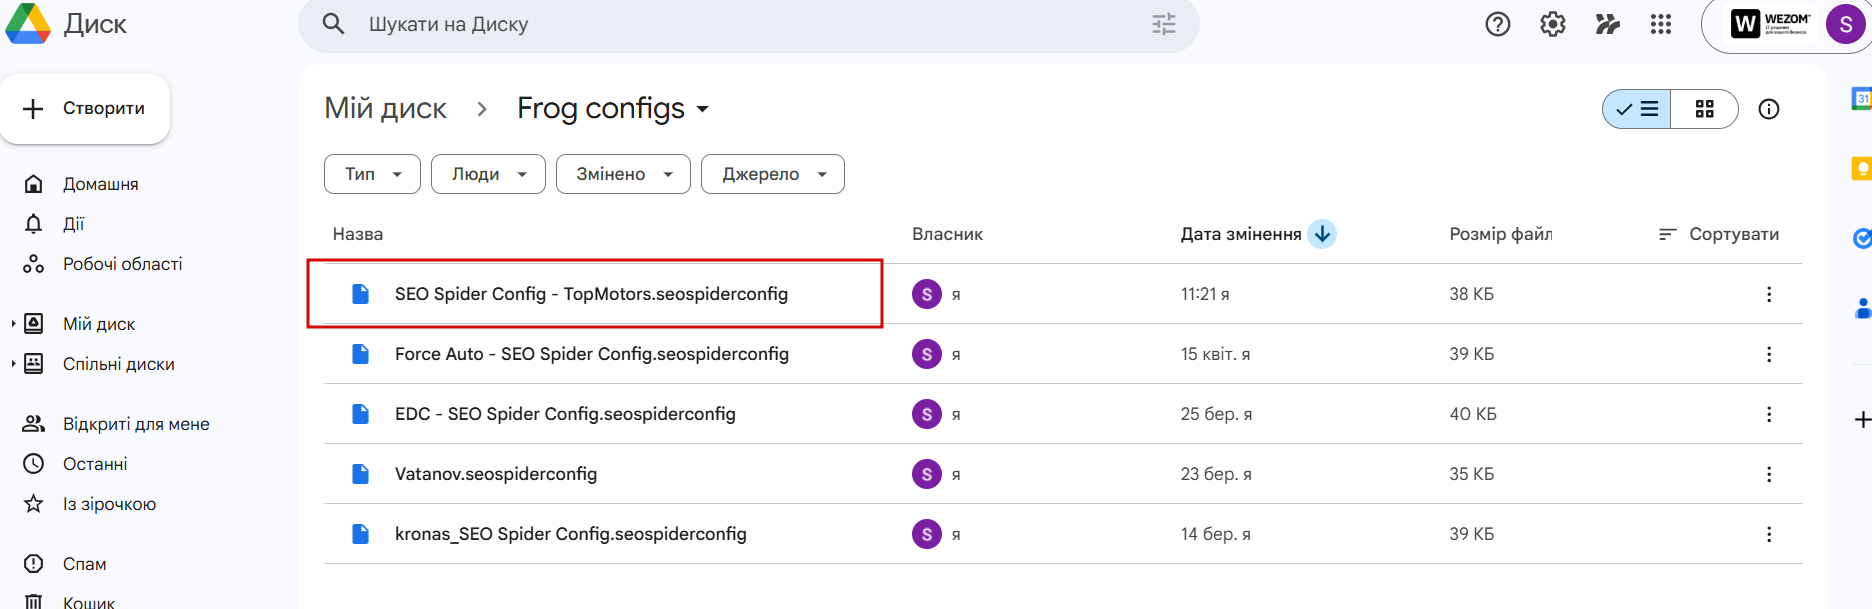
Task: Navigate to Мій диск breadcrumb
Action: pos(385,108)
